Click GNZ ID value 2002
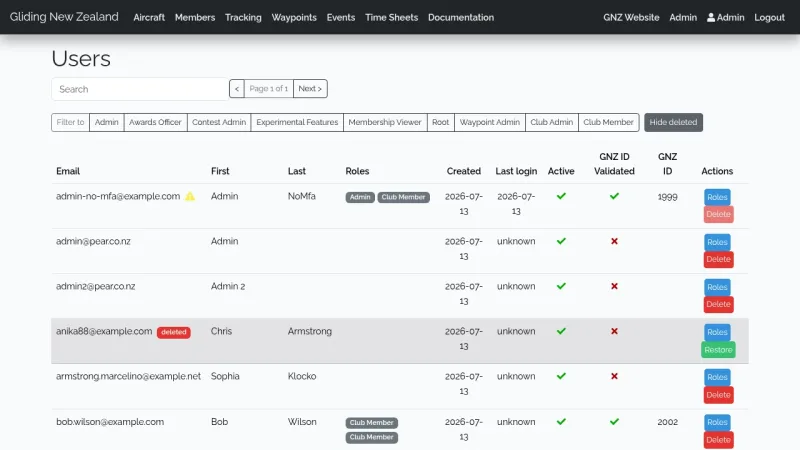Viewport: 800px width, 450px height. [667, 422]
